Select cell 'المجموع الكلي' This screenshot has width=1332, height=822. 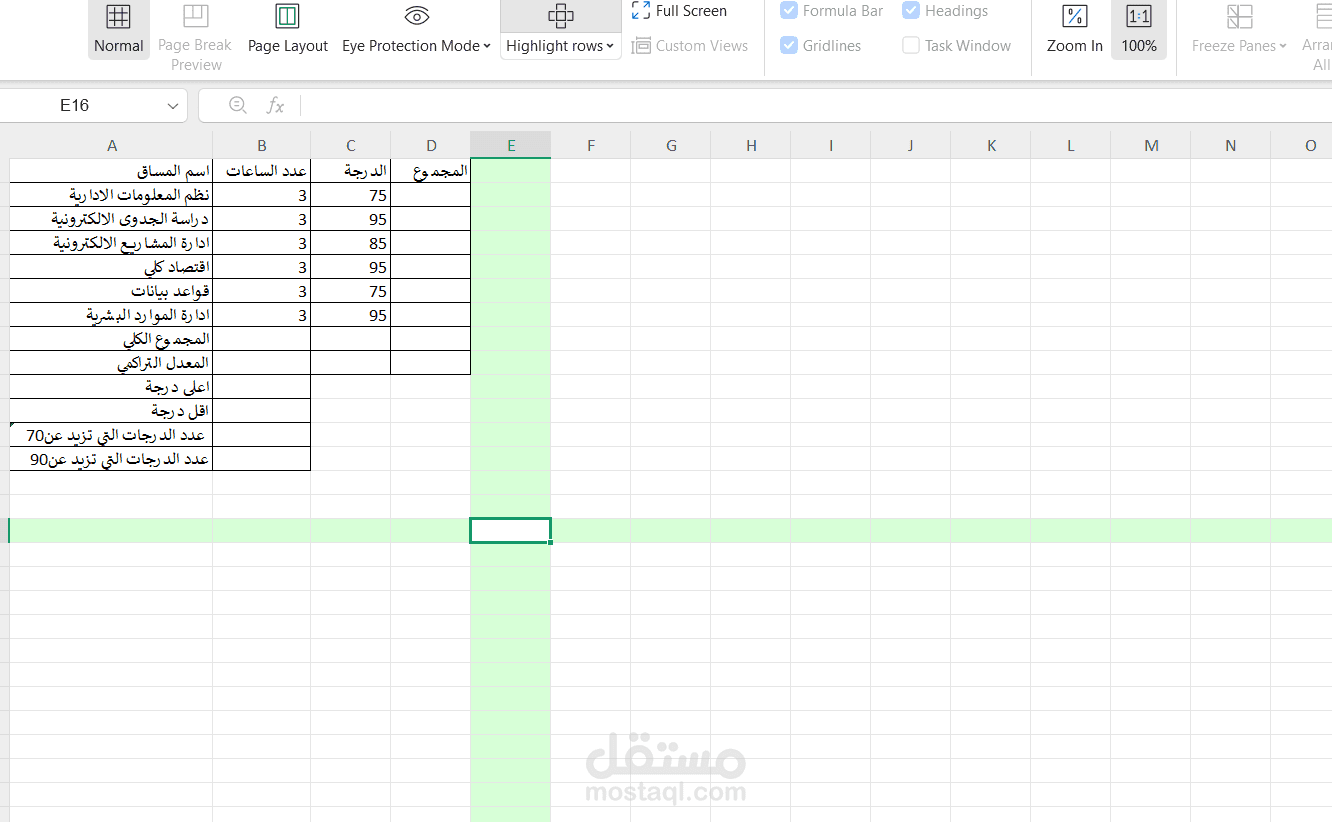tap(111, 339)
